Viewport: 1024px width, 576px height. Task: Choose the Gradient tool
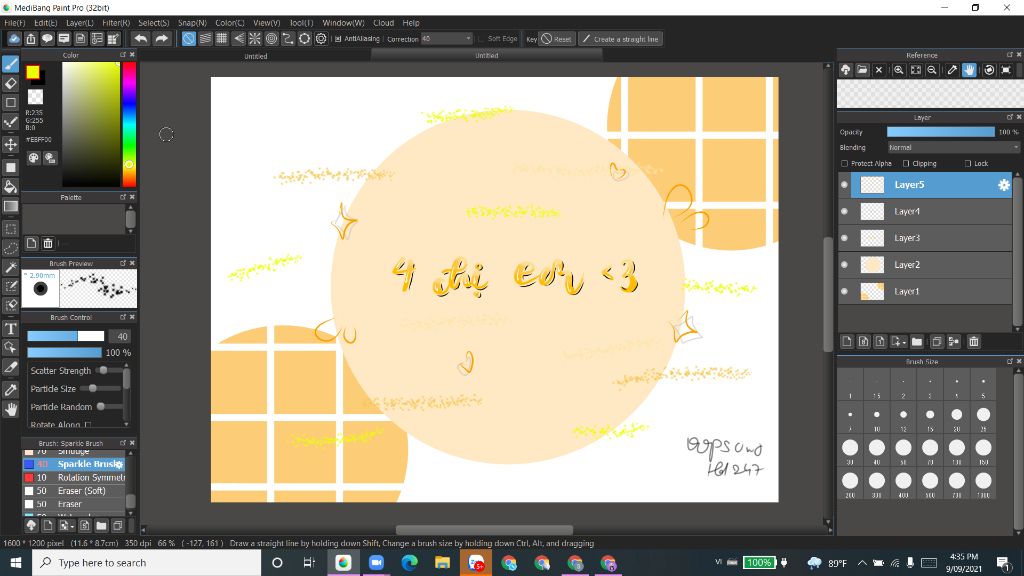coord(10,207)
